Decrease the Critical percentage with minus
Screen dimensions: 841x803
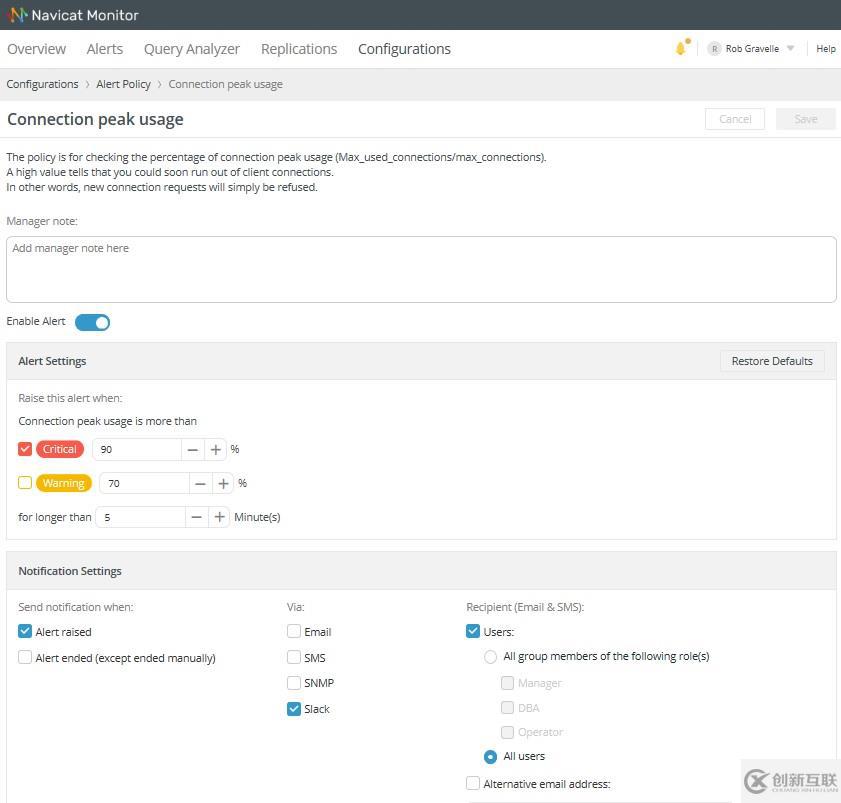coord(193,450)
